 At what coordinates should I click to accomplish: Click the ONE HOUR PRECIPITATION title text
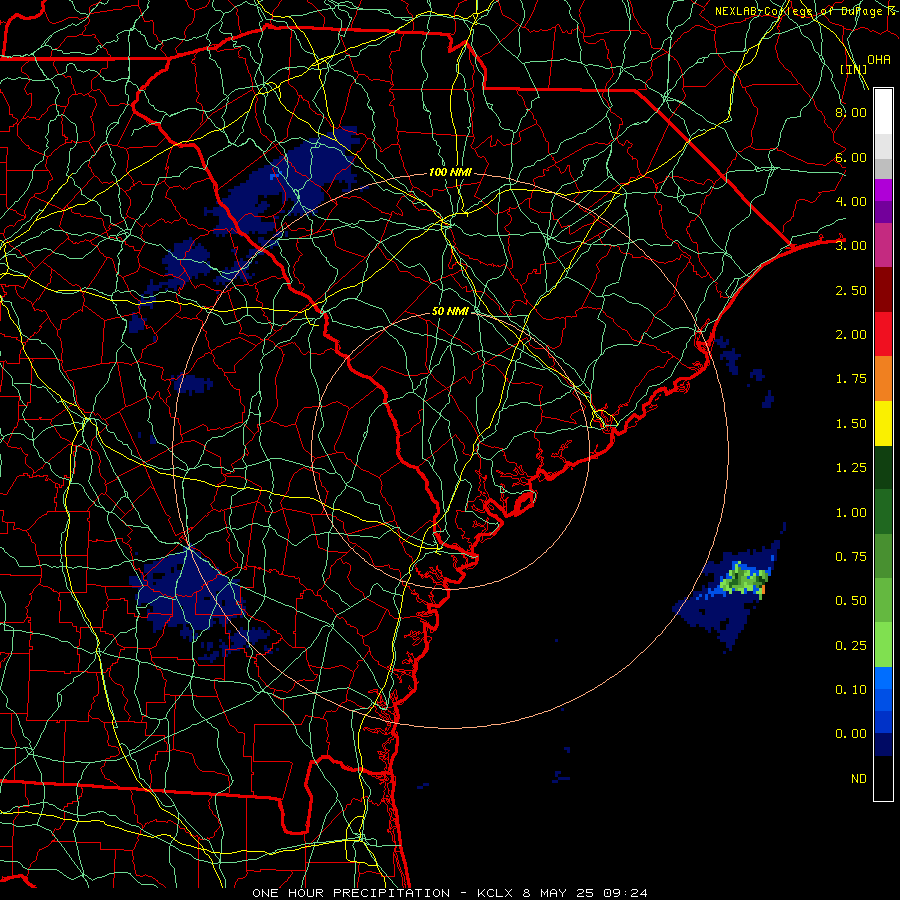(351, 893)
